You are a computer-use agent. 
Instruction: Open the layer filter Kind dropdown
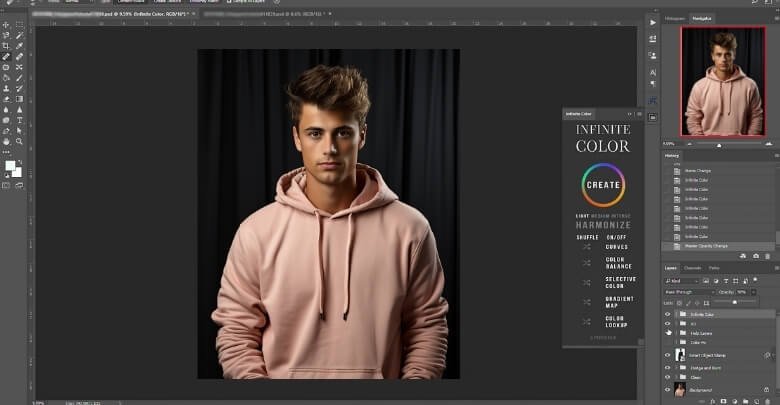click(x=682, y=281)
